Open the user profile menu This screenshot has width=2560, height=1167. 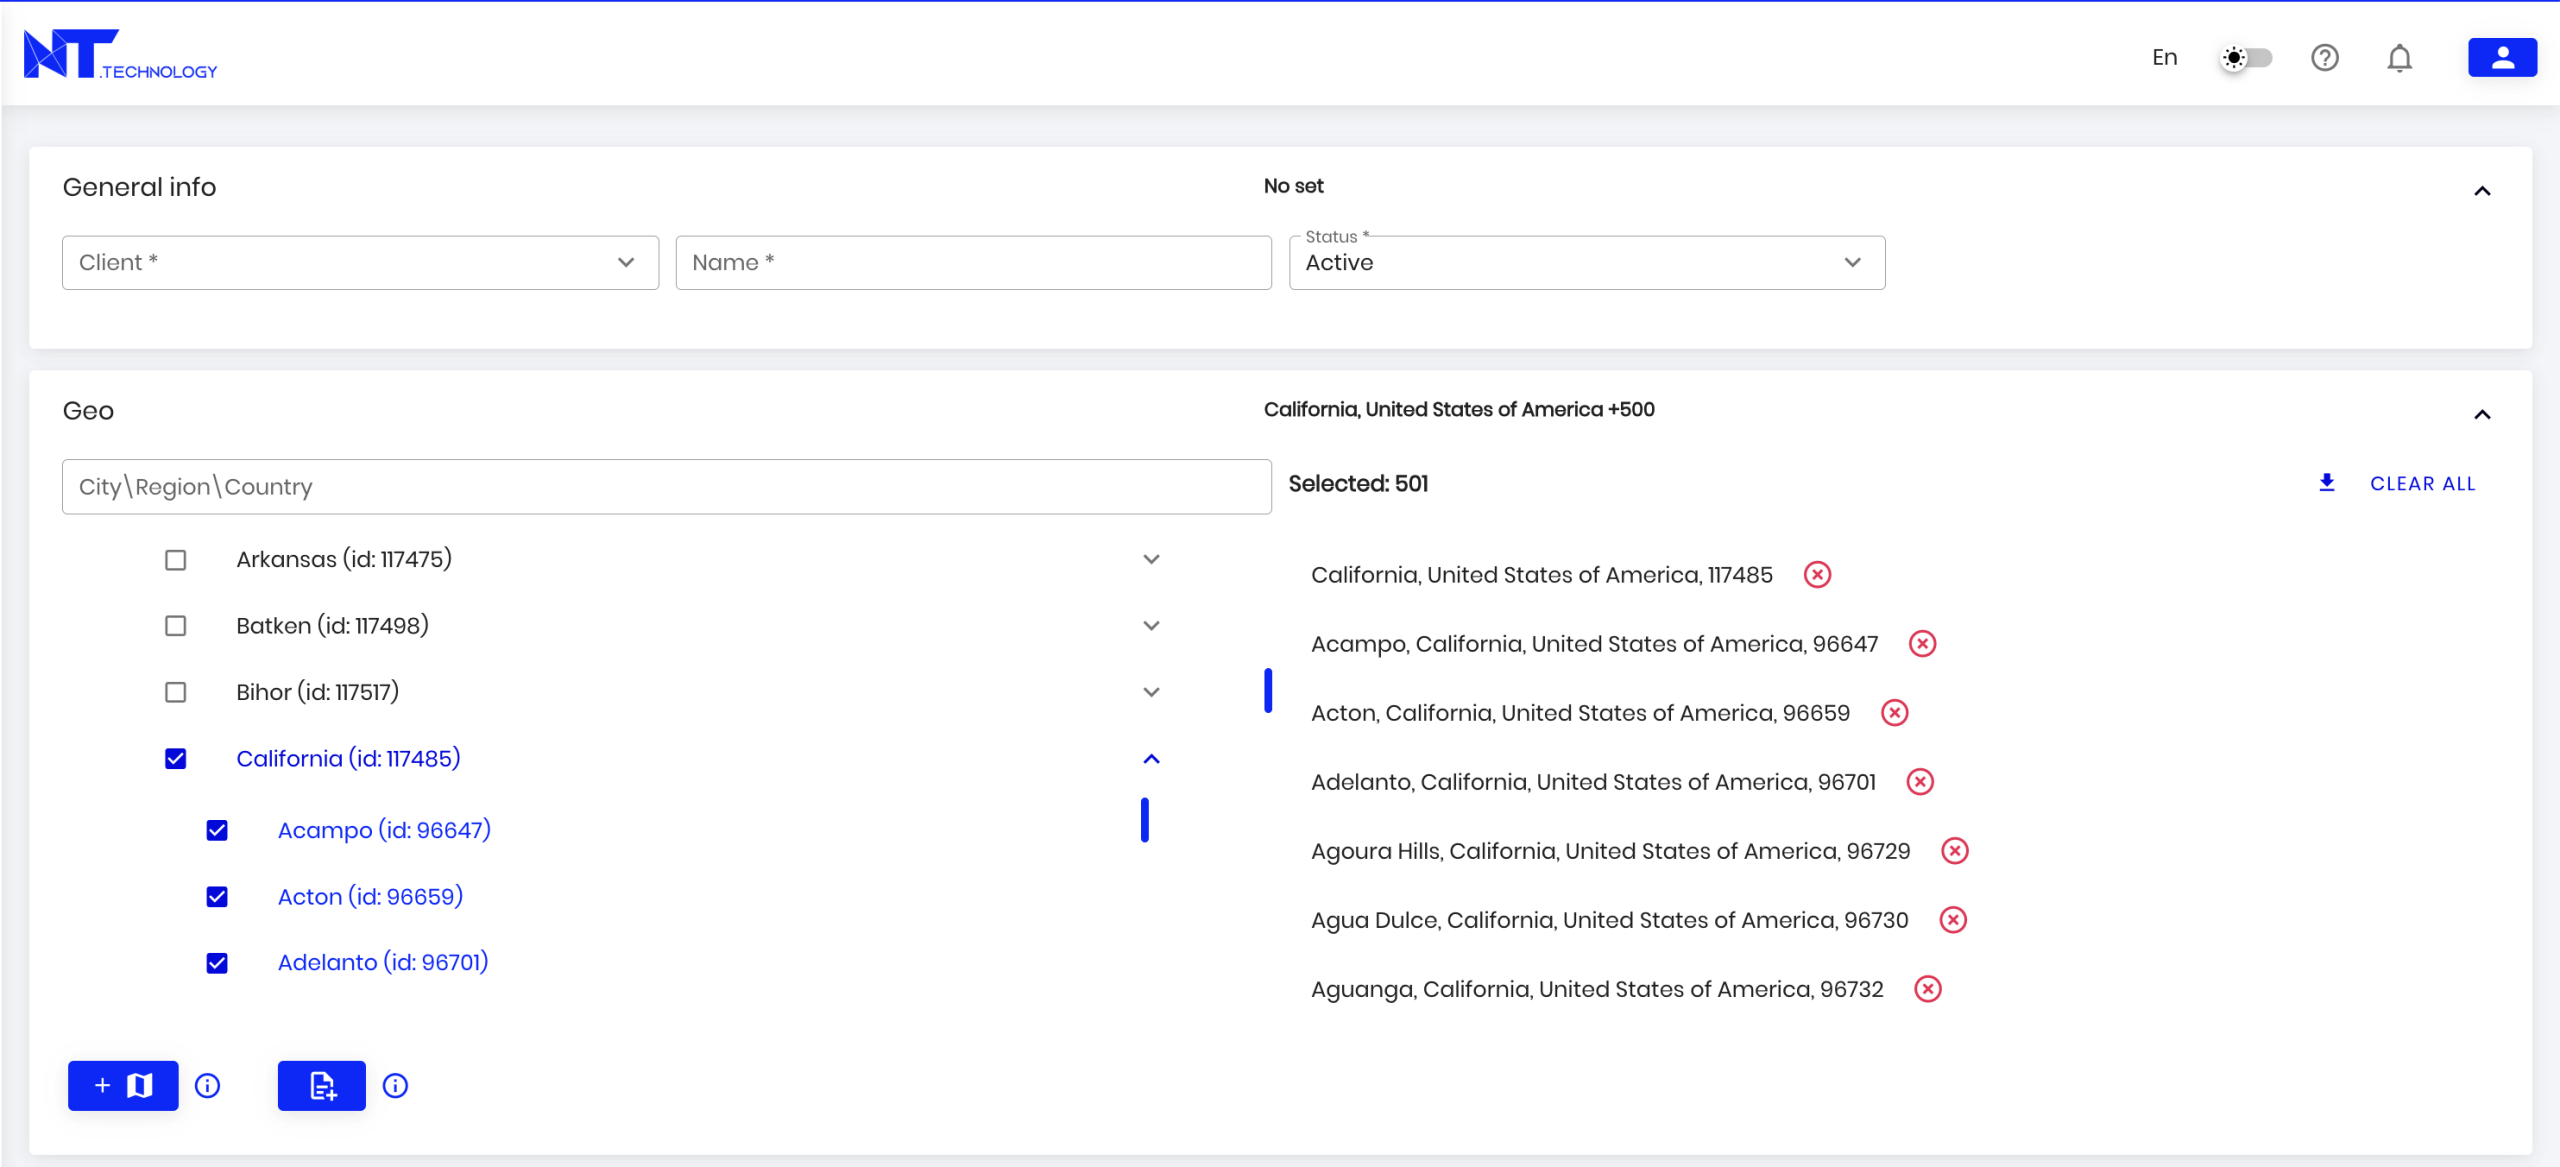tap(2501, 58)
